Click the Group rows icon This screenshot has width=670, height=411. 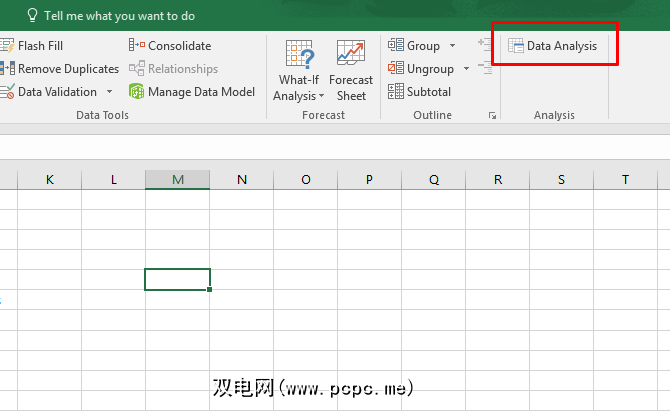click(x=395, y=46)
